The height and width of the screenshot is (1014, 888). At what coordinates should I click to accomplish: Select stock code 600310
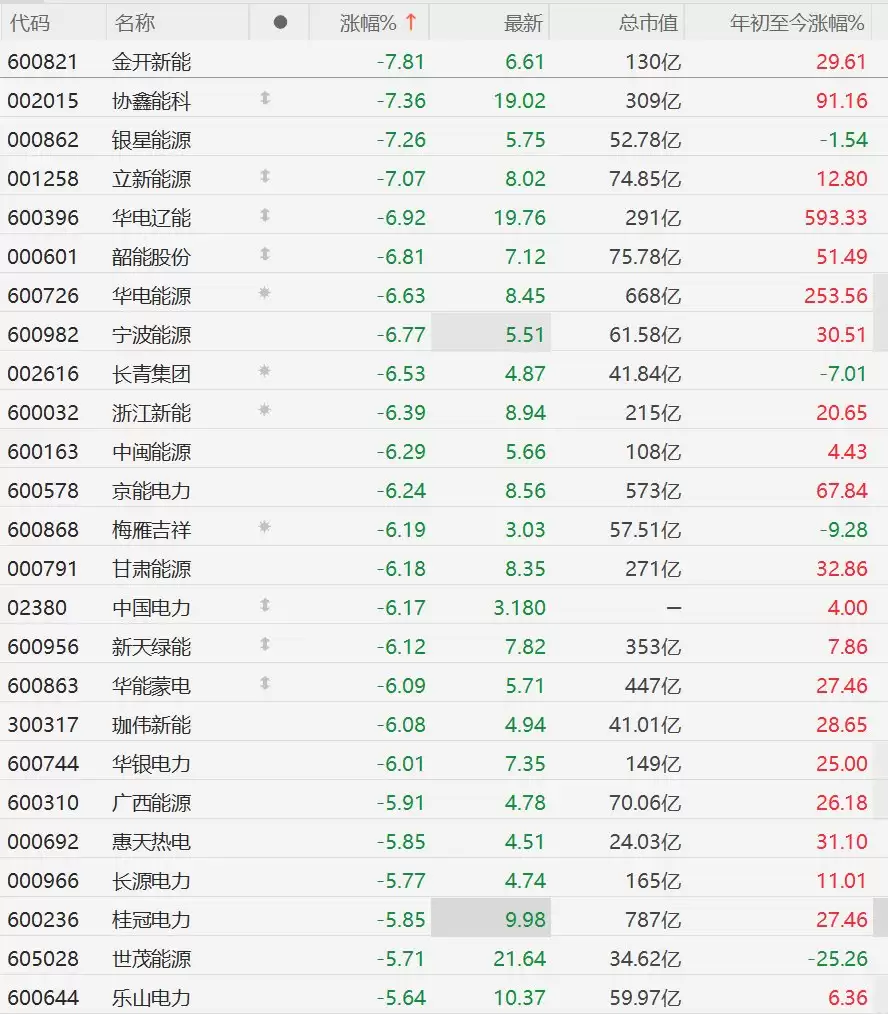tap(43, 803)
